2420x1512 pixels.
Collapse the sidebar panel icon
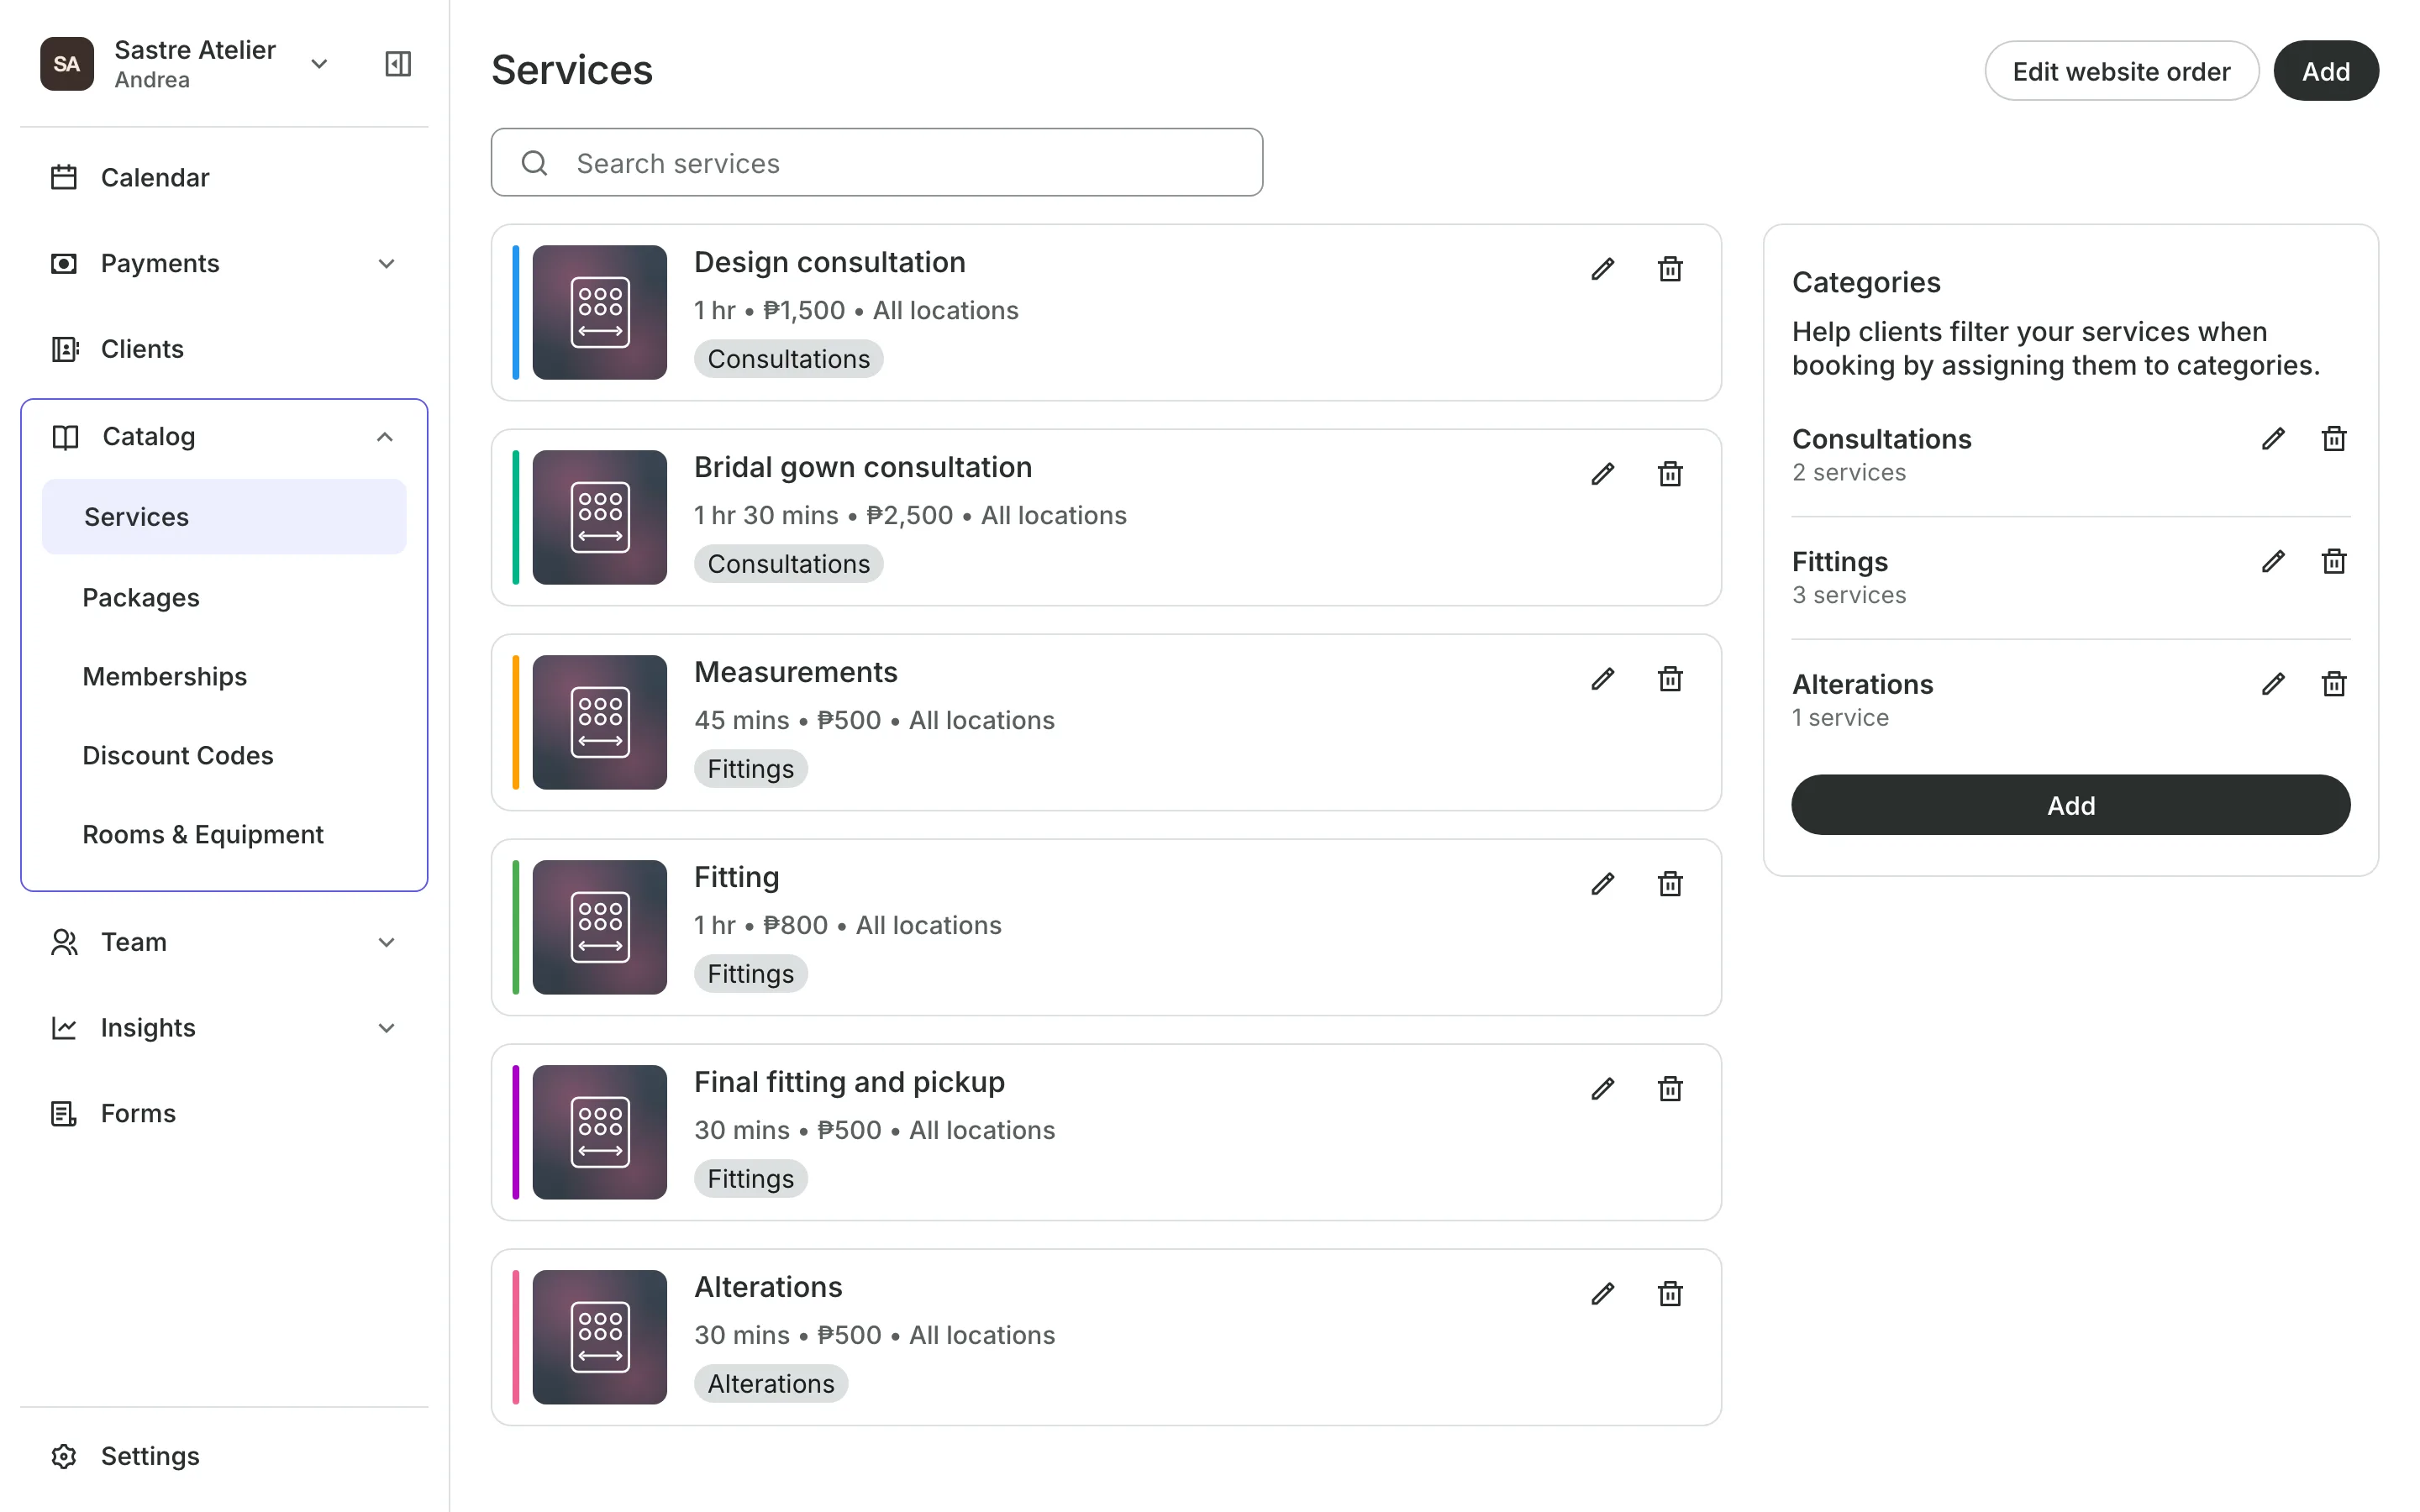(398, 64)
